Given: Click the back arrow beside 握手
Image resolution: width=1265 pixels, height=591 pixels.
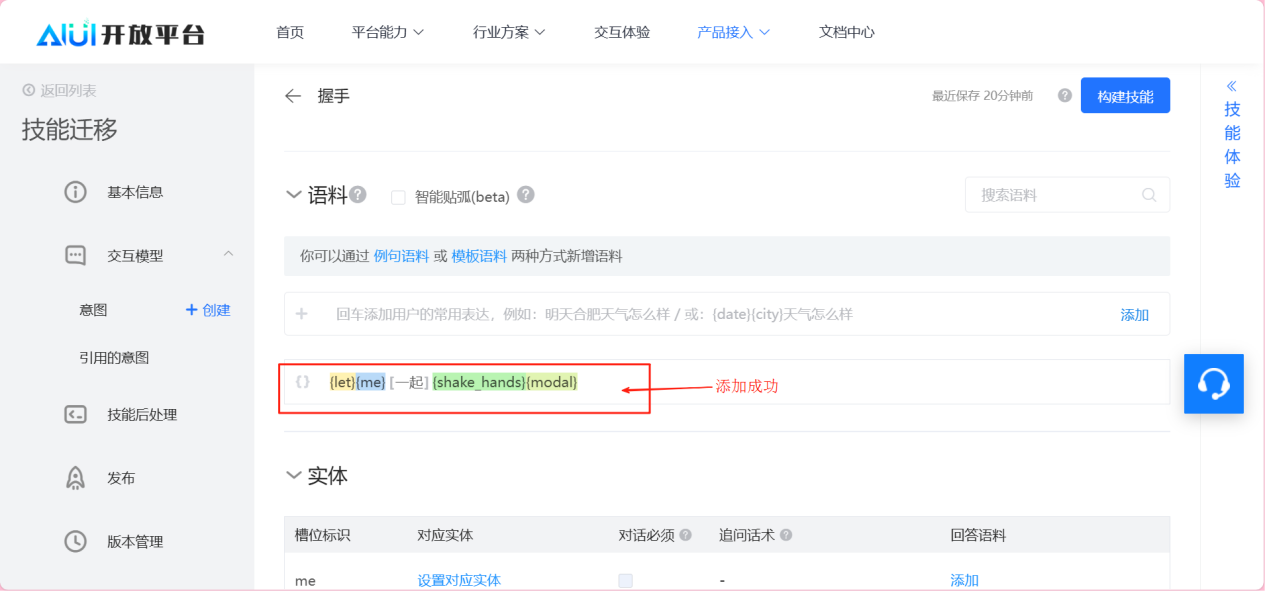Looking at the screenshot, I should coord(293,96).
